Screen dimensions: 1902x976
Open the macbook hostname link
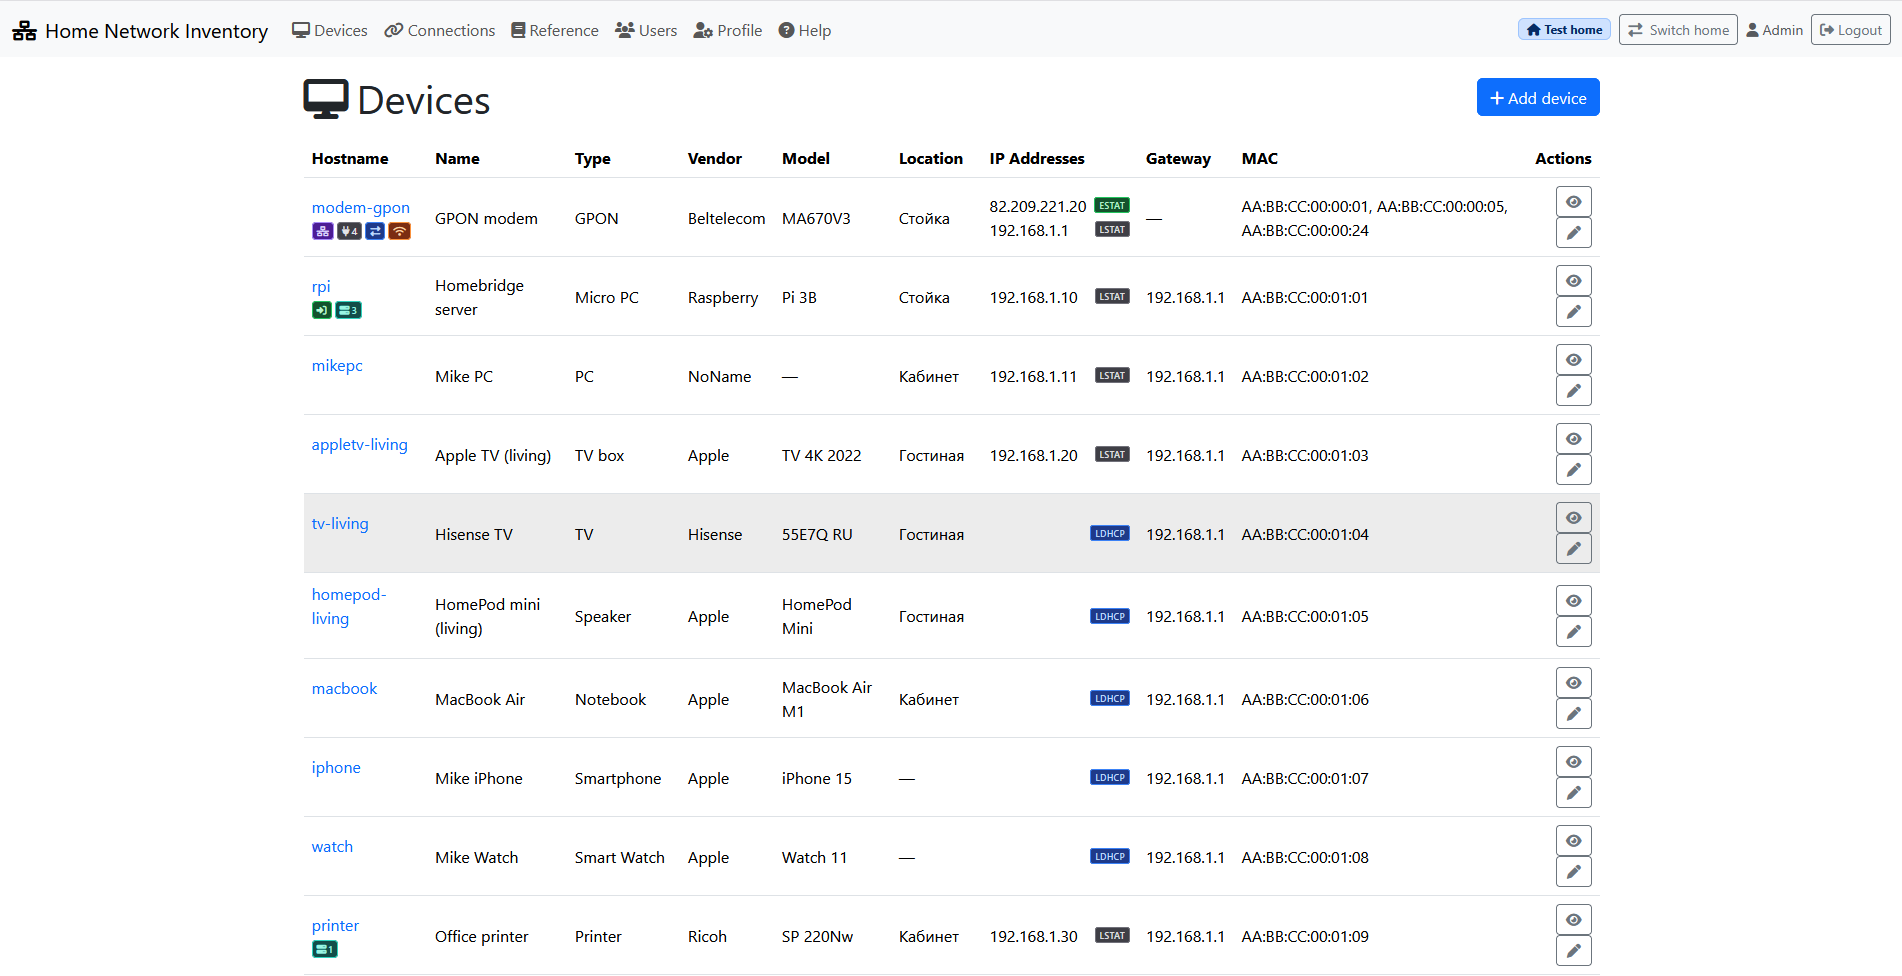(345, 688)
